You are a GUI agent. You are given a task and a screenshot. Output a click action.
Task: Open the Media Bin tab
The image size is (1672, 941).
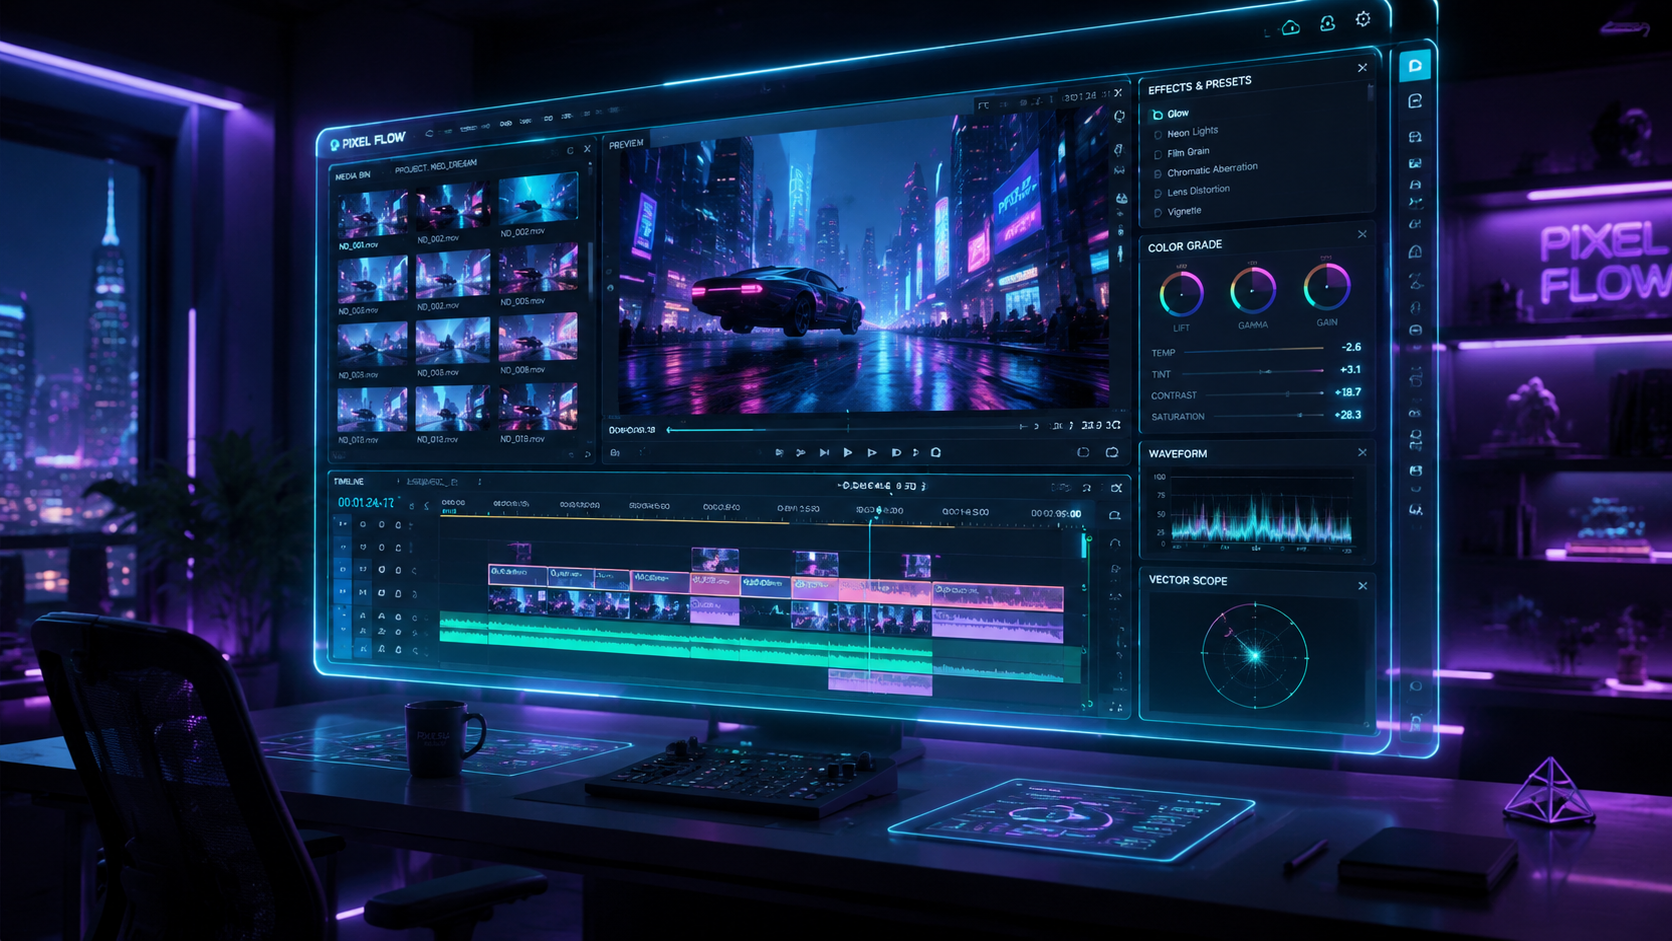pos(352,176)
